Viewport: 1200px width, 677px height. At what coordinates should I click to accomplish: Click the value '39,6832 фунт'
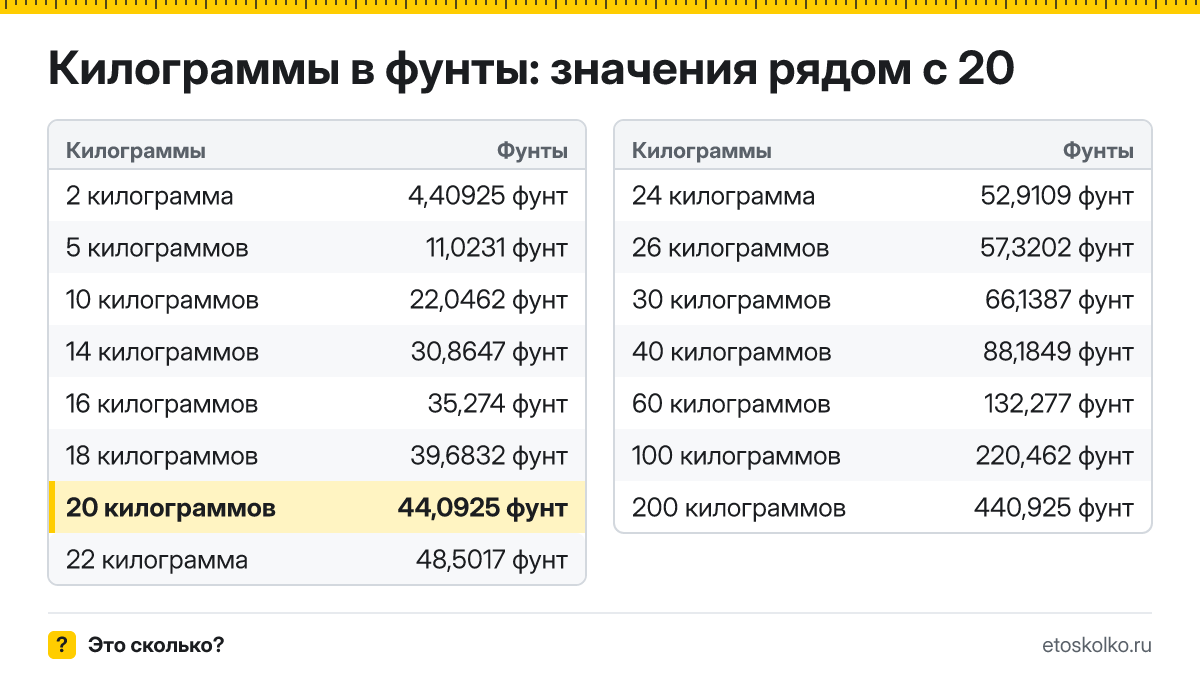point(489,456)
